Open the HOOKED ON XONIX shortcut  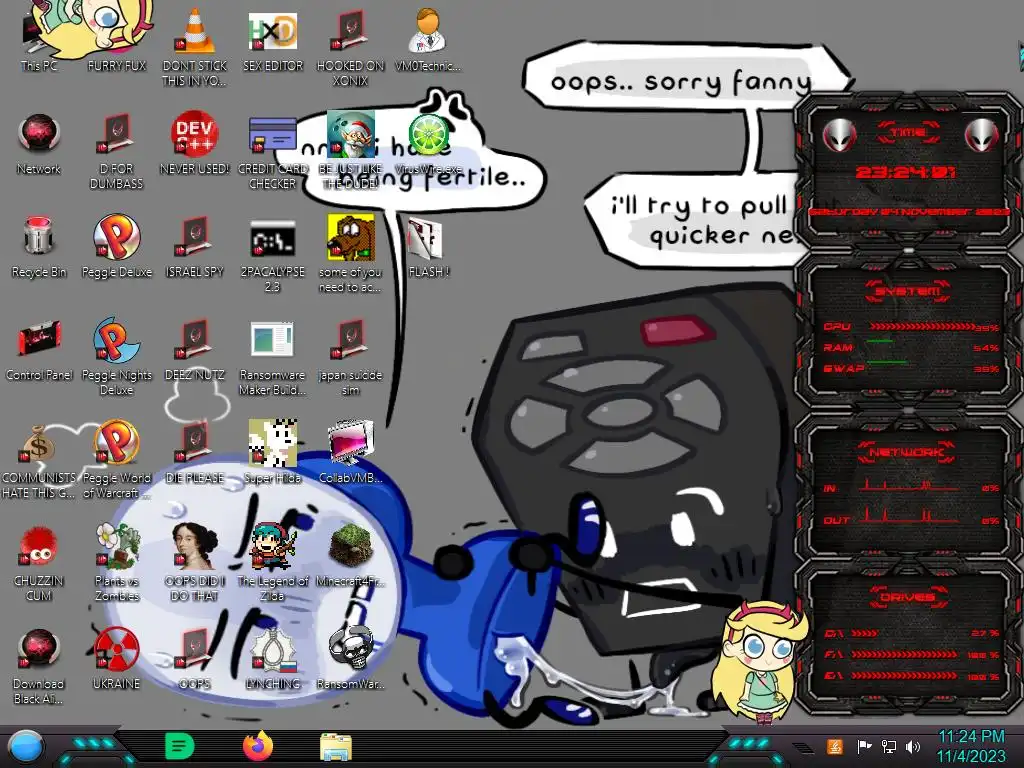[x=350, y=46]
